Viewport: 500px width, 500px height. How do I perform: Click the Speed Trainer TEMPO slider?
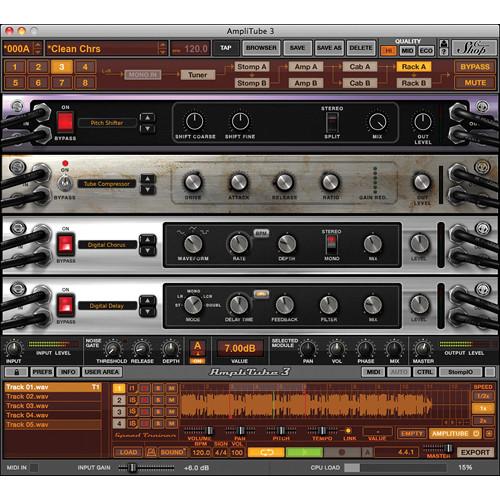(322, 431)
